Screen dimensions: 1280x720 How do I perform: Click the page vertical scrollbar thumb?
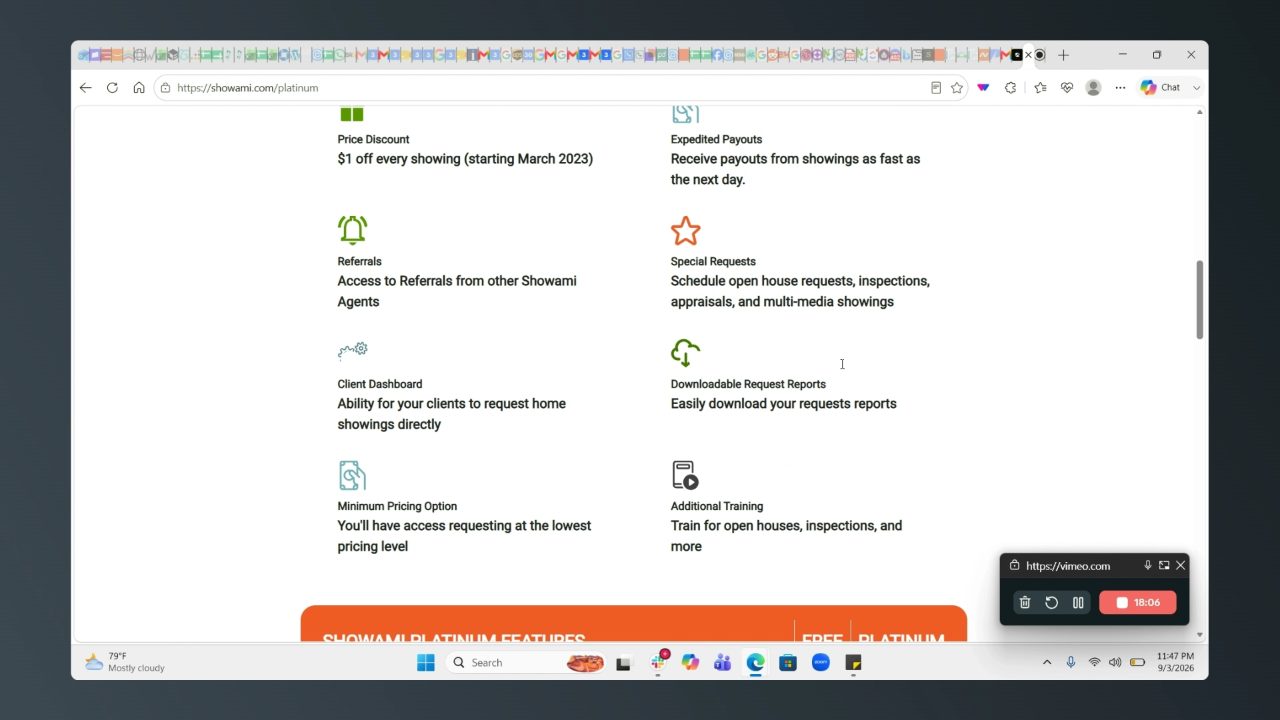[1199, 300]
